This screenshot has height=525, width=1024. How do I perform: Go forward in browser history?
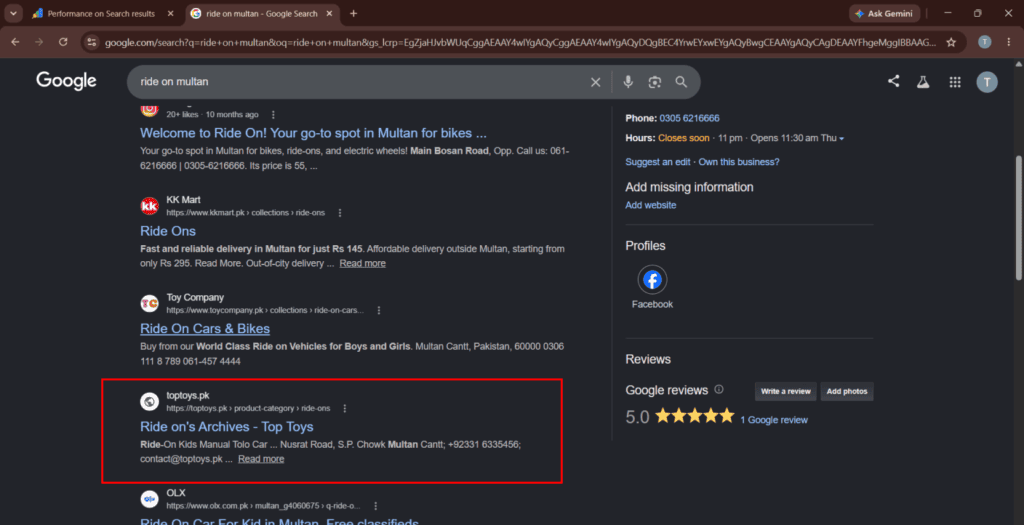[39, 42]
